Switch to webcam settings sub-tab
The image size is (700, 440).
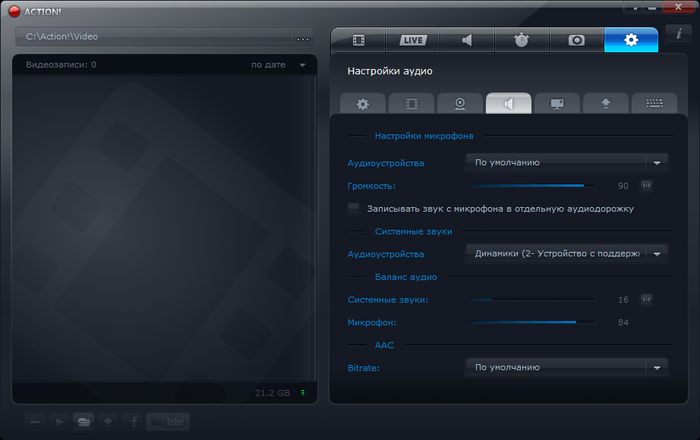460,103
